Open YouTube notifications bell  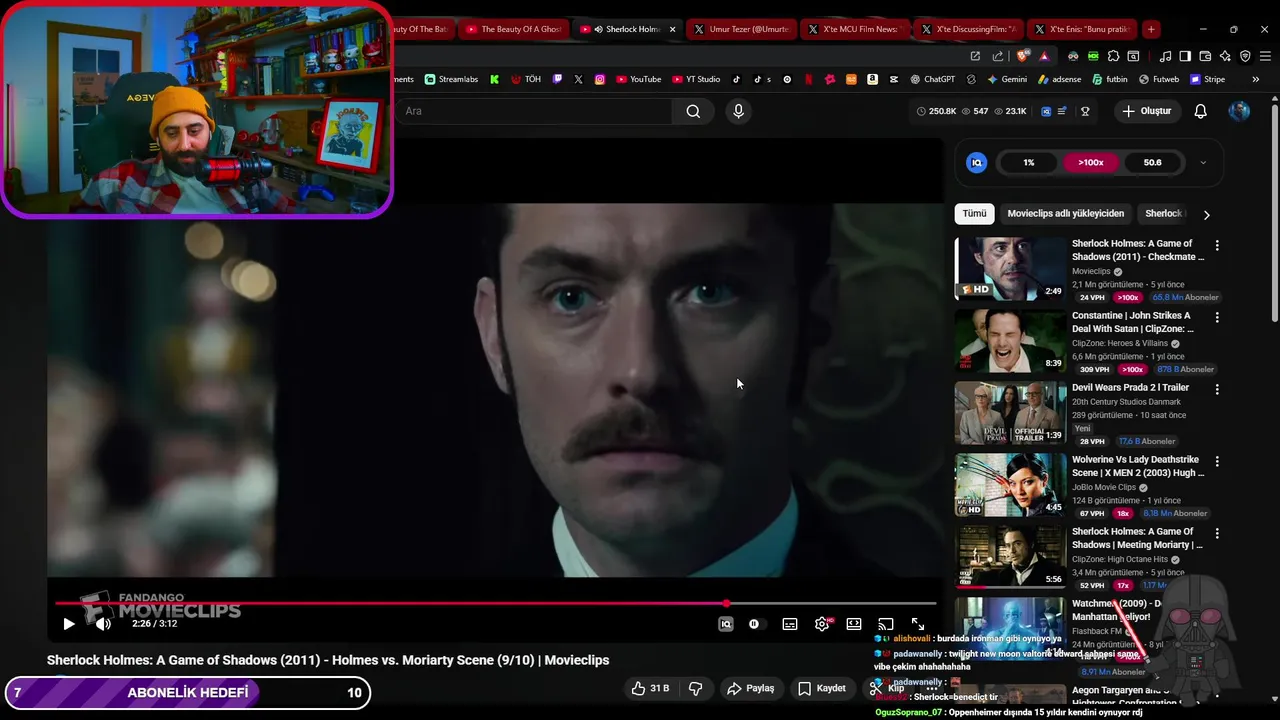click(1200, 111)
